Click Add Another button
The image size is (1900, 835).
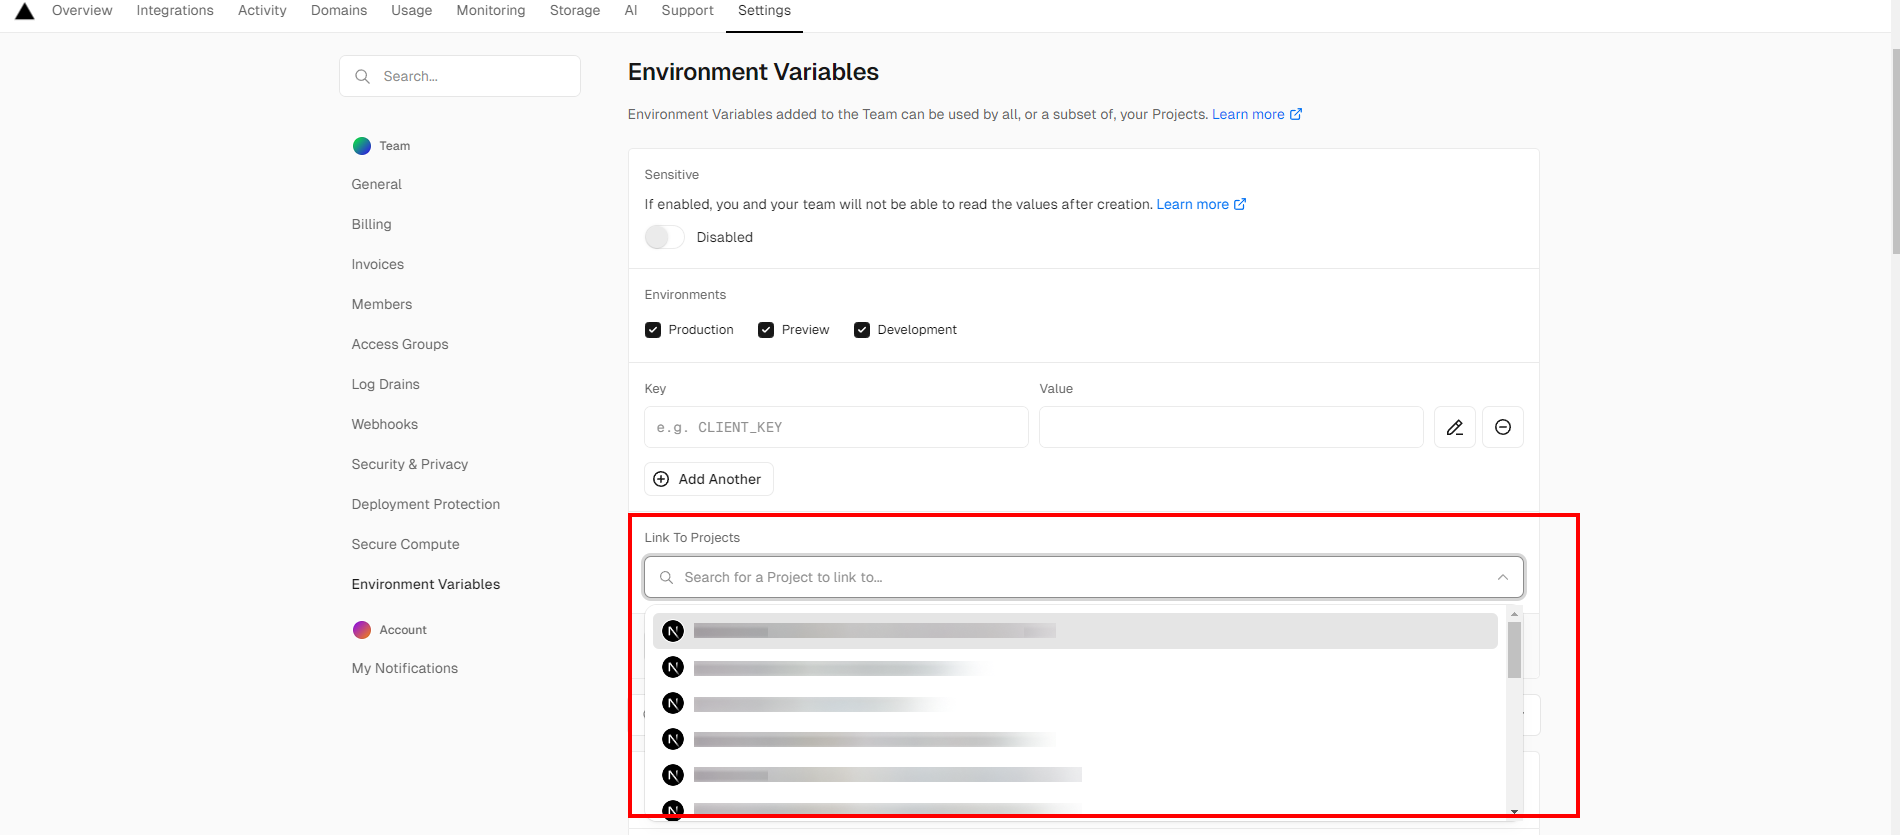tap(709, 479)
